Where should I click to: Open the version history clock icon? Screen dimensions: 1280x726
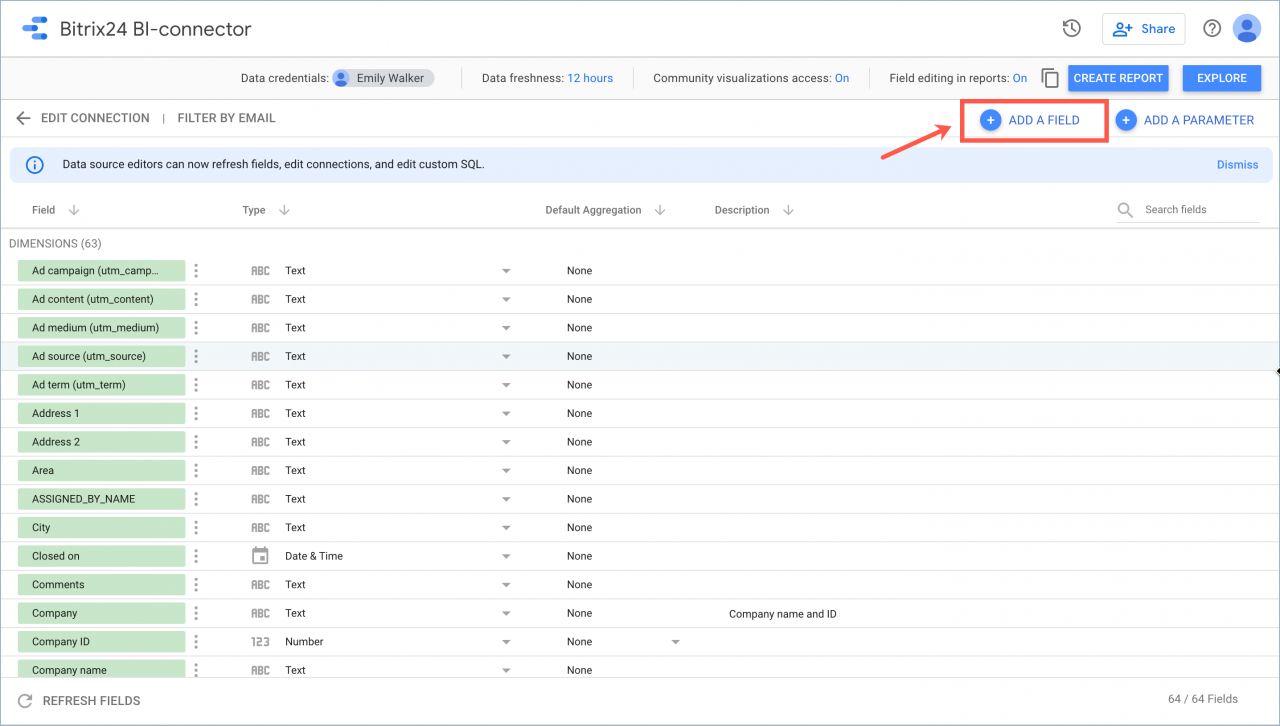tap(1071, 28)
